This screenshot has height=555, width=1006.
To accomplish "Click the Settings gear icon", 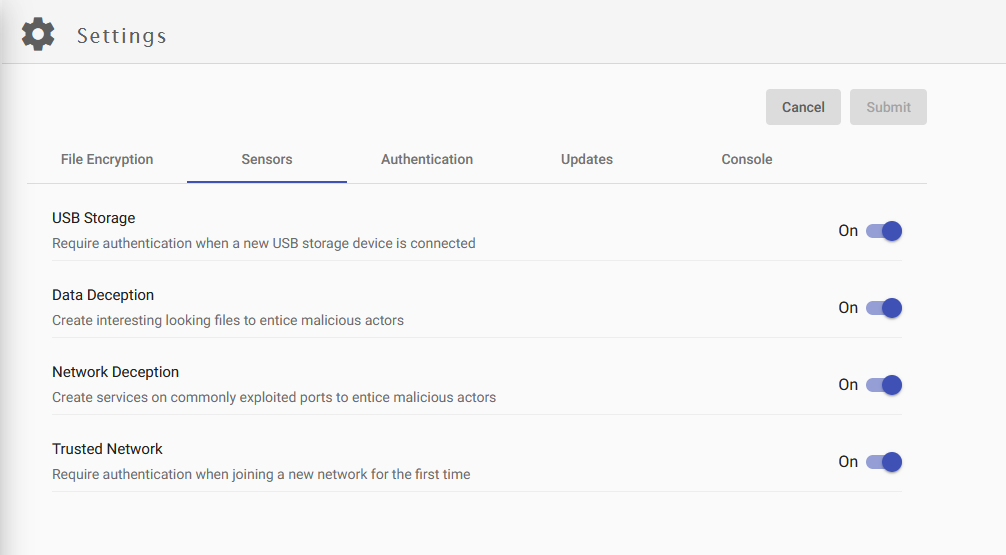I will 38,34.
